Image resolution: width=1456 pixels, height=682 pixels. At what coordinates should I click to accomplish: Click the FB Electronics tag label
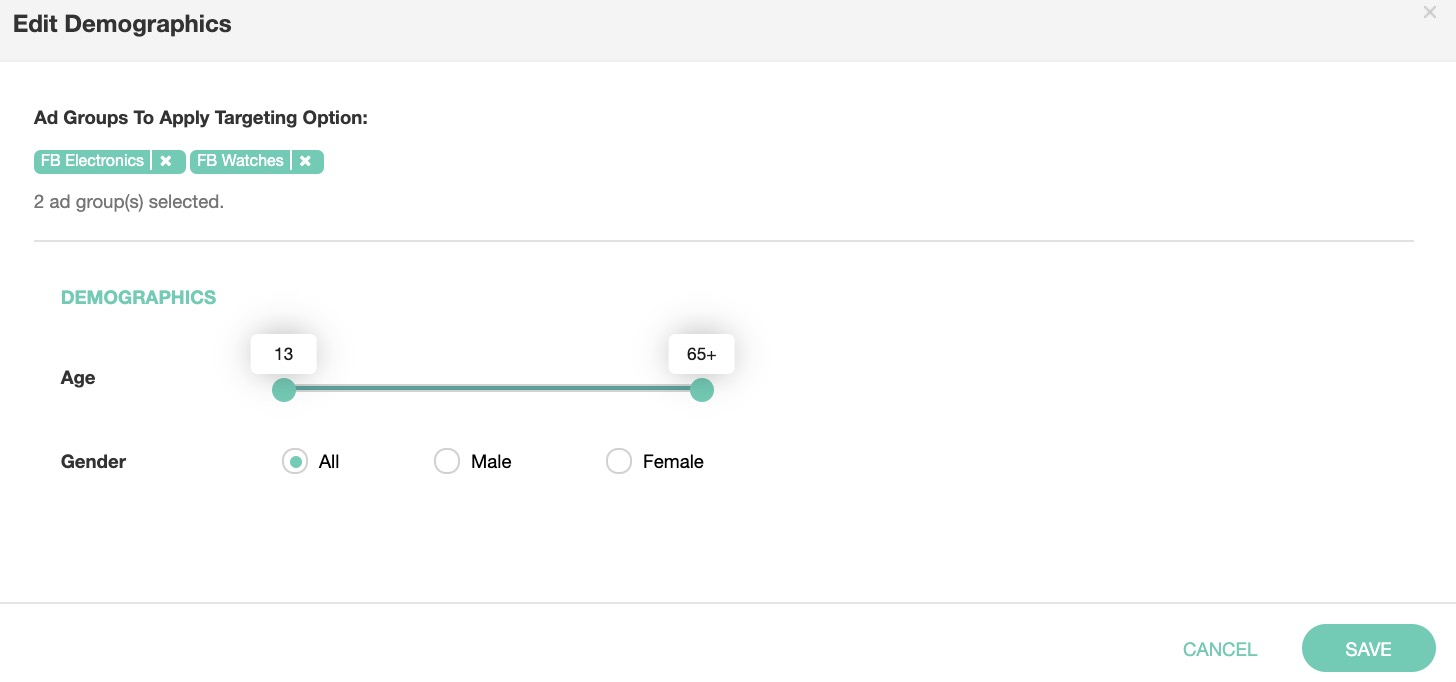[x=92, y=161]
